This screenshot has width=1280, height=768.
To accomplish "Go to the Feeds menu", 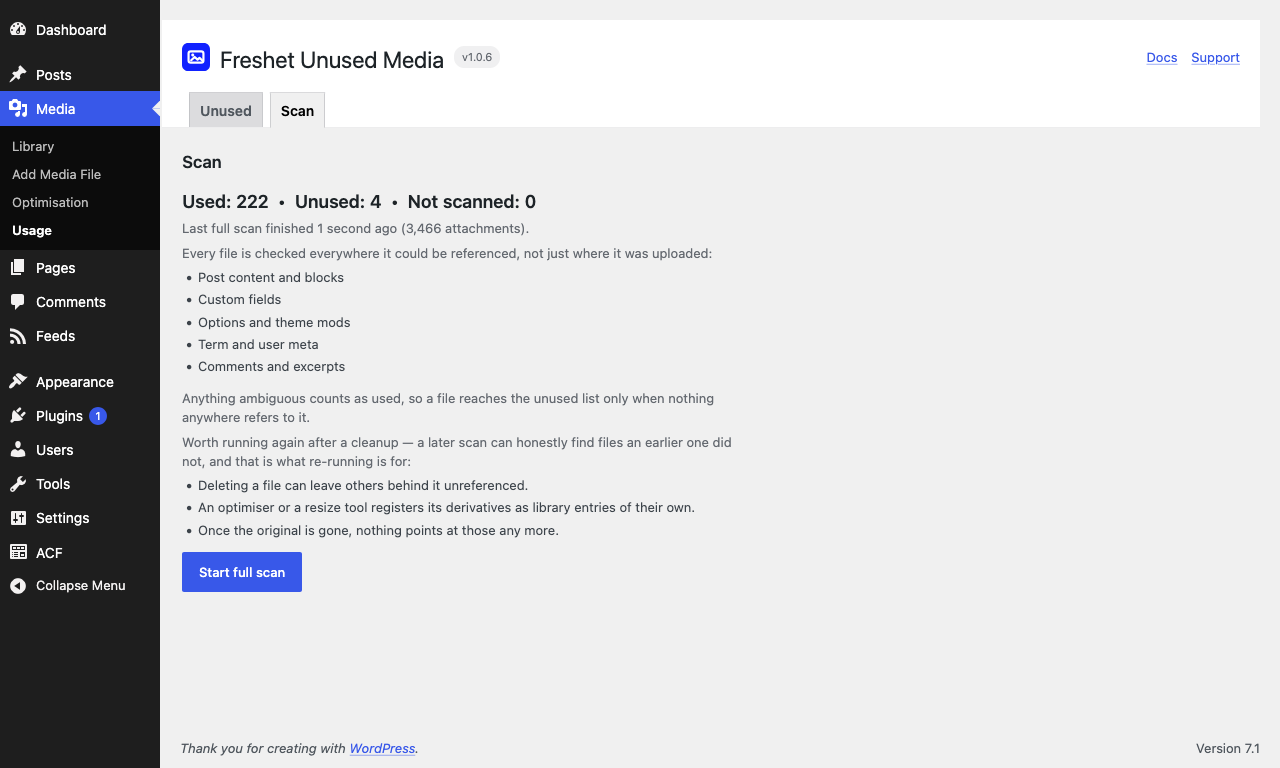I will tap(80, 336).
